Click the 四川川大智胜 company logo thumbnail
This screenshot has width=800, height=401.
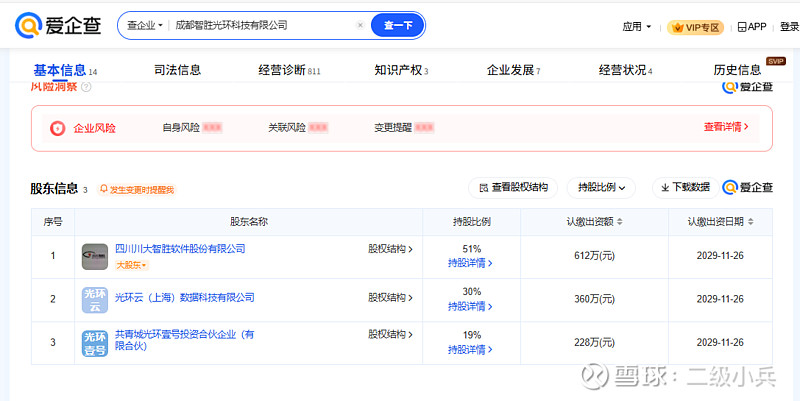coord(95,257)
